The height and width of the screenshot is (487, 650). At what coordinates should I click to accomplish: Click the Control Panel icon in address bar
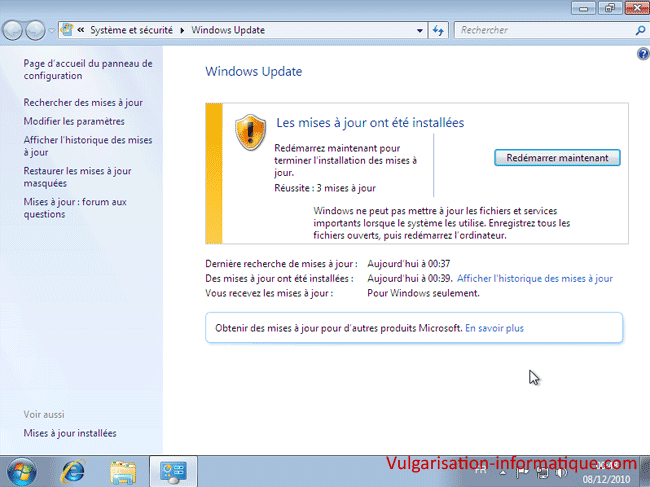coord(67,30)
